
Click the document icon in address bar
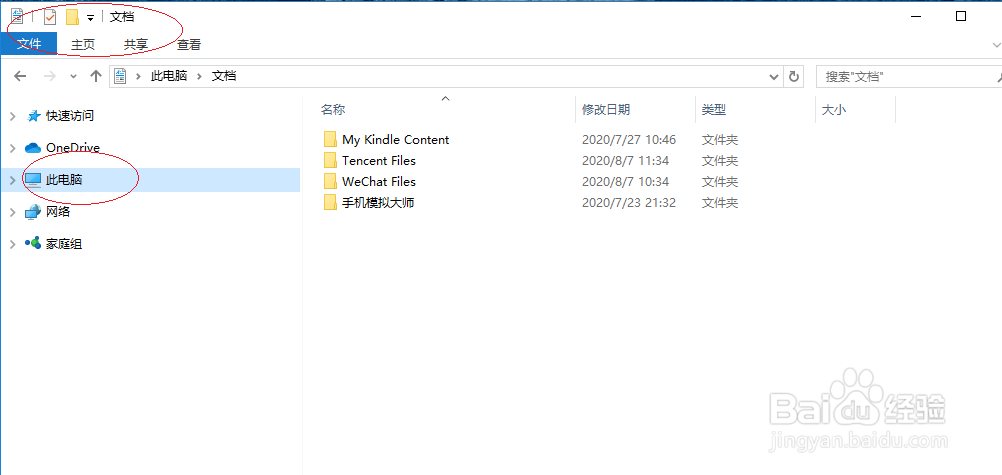119,76
